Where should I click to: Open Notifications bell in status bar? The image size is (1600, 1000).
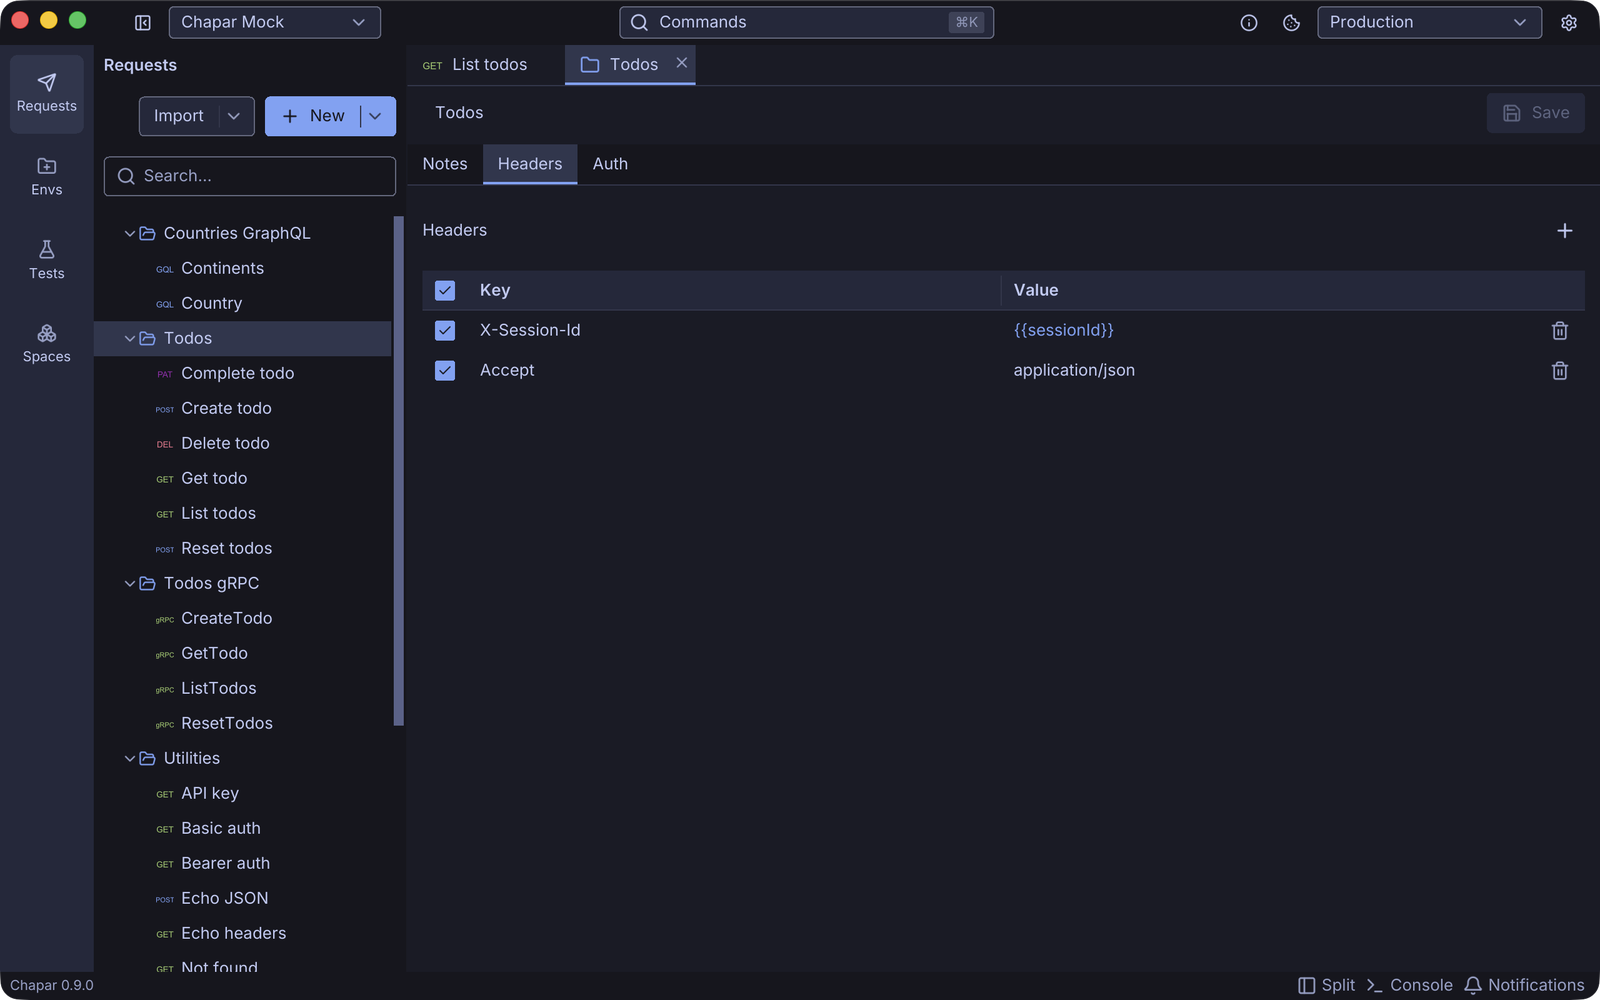(x=1524, y=985)
